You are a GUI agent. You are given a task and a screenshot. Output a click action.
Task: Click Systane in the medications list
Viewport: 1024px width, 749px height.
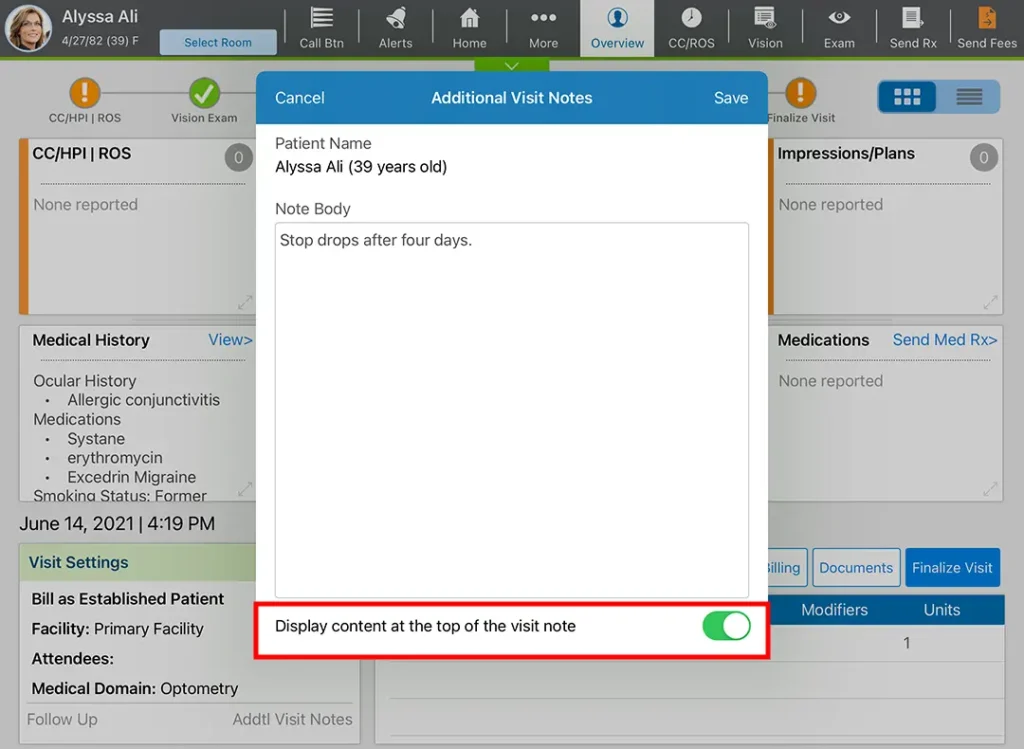[x=96, y=438]
